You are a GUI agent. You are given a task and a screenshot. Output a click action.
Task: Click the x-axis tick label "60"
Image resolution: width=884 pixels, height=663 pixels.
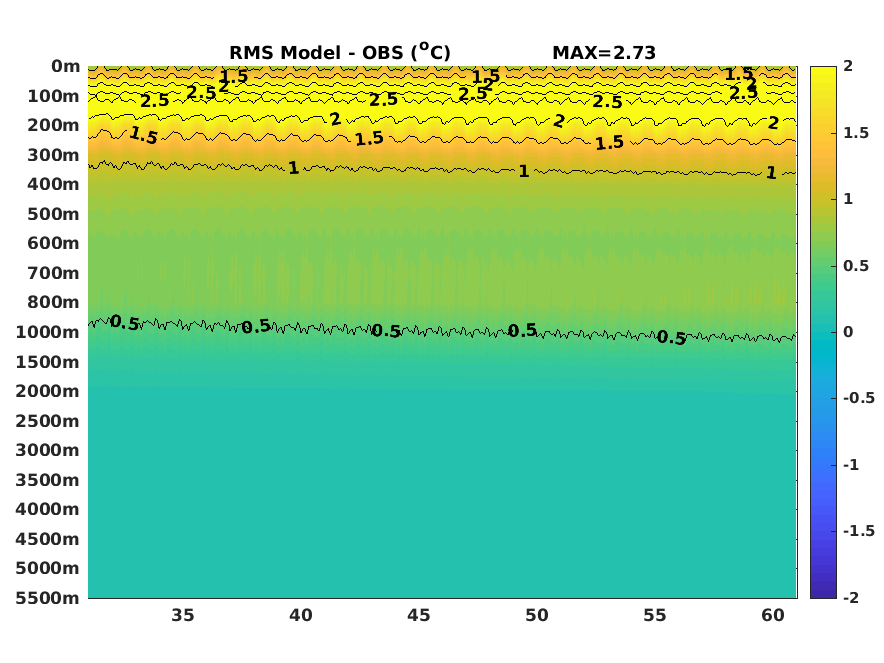tap(772, 615)
